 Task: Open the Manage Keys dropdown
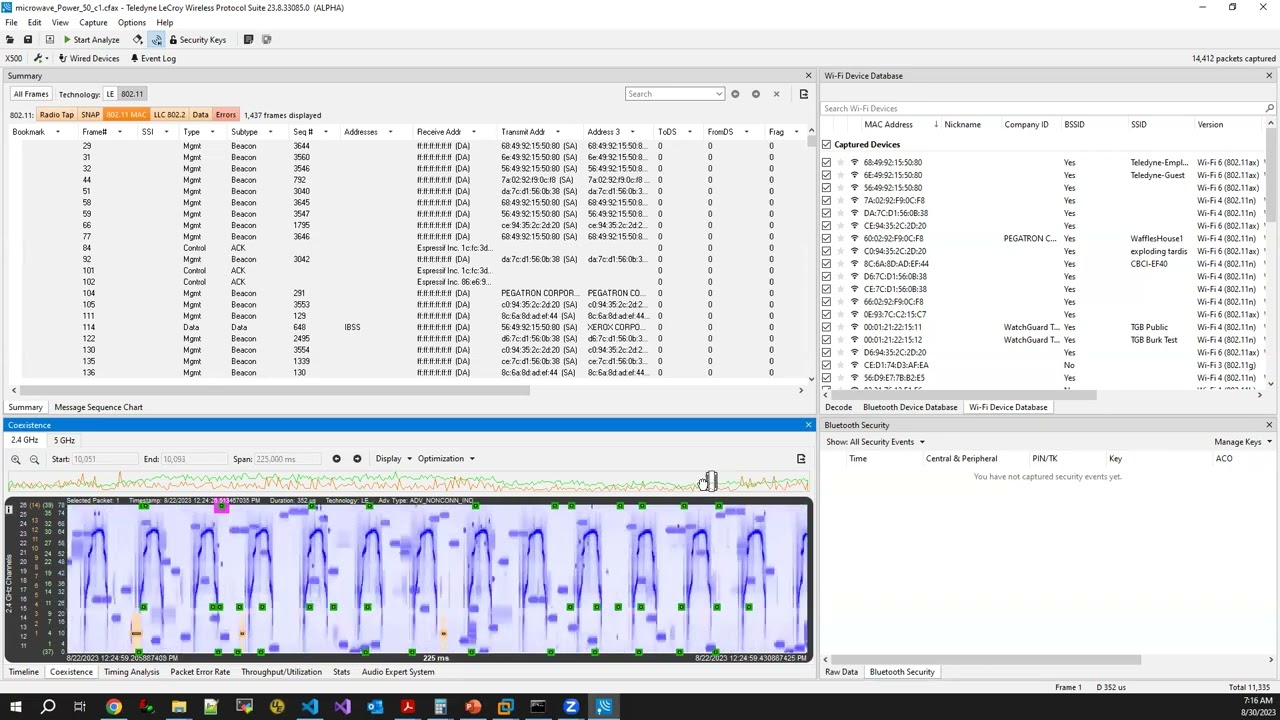coord(1243,442)
